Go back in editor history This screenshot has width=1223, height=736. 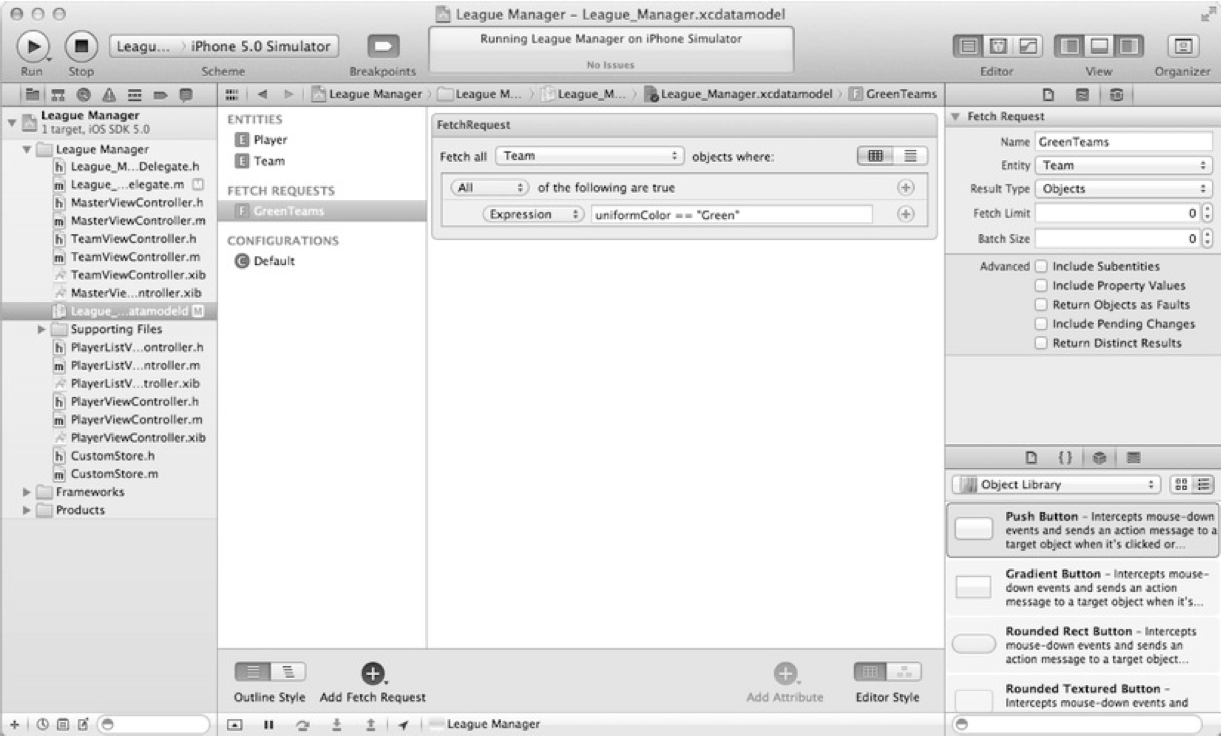pyautogui.click(x=264, y=94)
